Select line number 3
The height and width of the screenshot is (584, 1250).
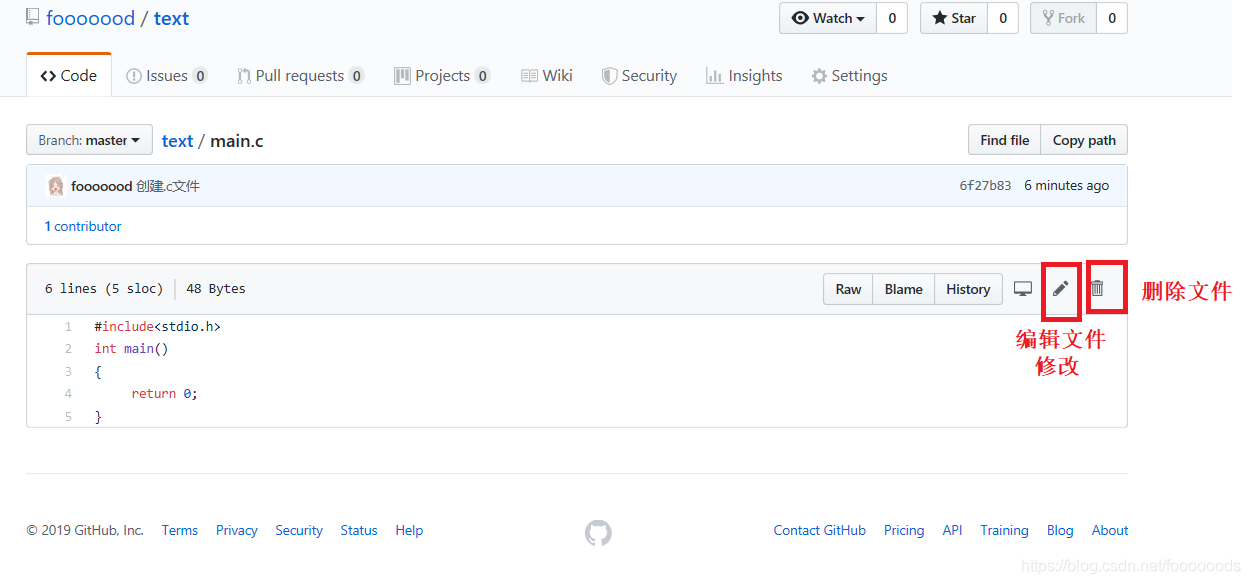pyautogui.click(x=68, y=371)
